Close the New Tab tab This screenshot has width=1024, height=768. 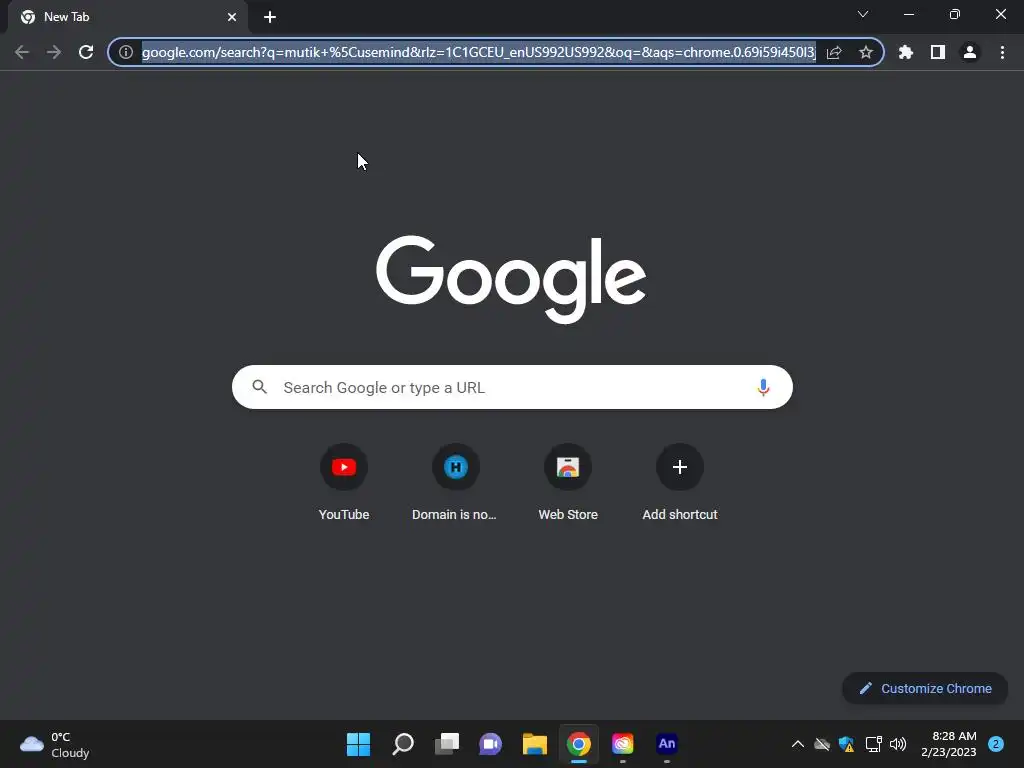232,17
